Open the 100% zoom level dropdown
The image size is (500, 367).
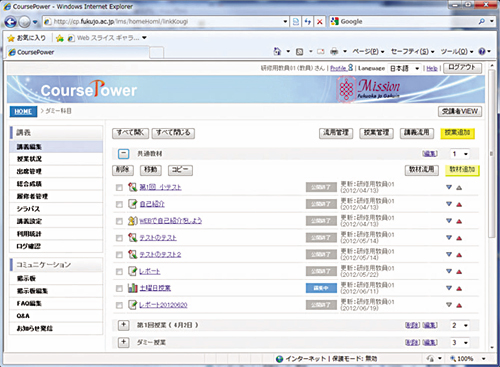[483, 359]
